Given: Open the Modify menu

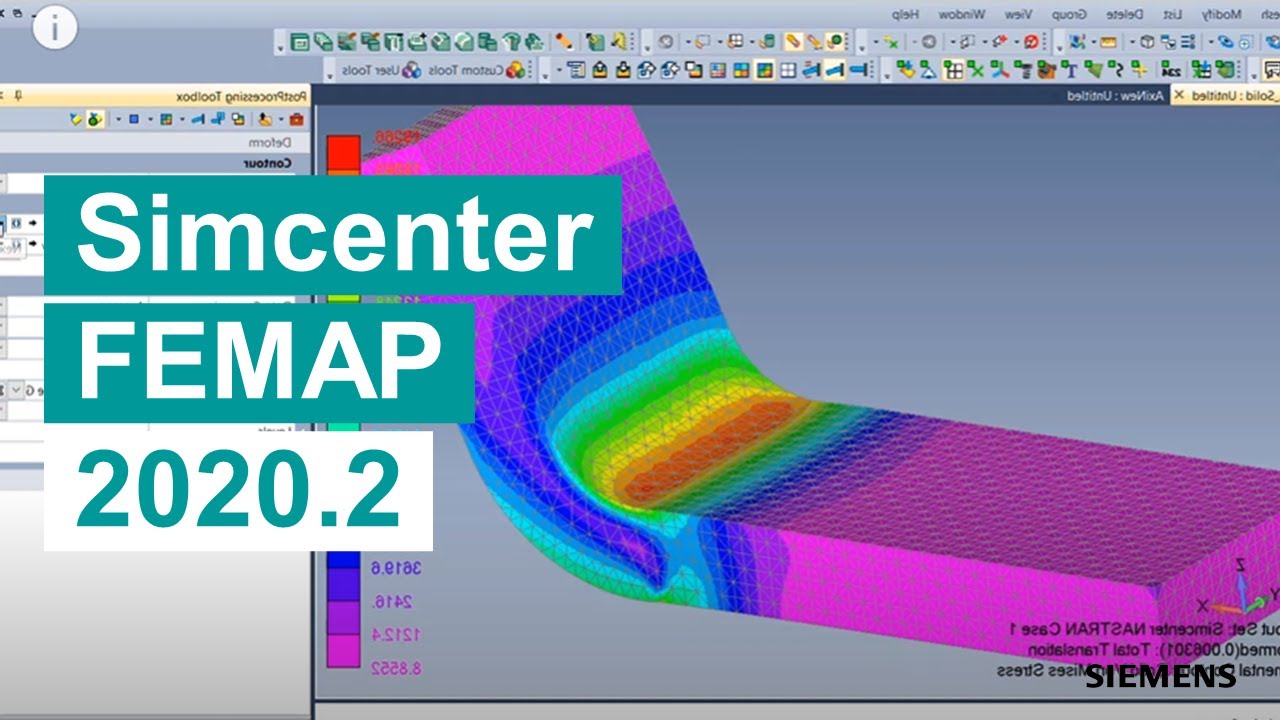Looking at the screenshot, I should (1220, 14).
